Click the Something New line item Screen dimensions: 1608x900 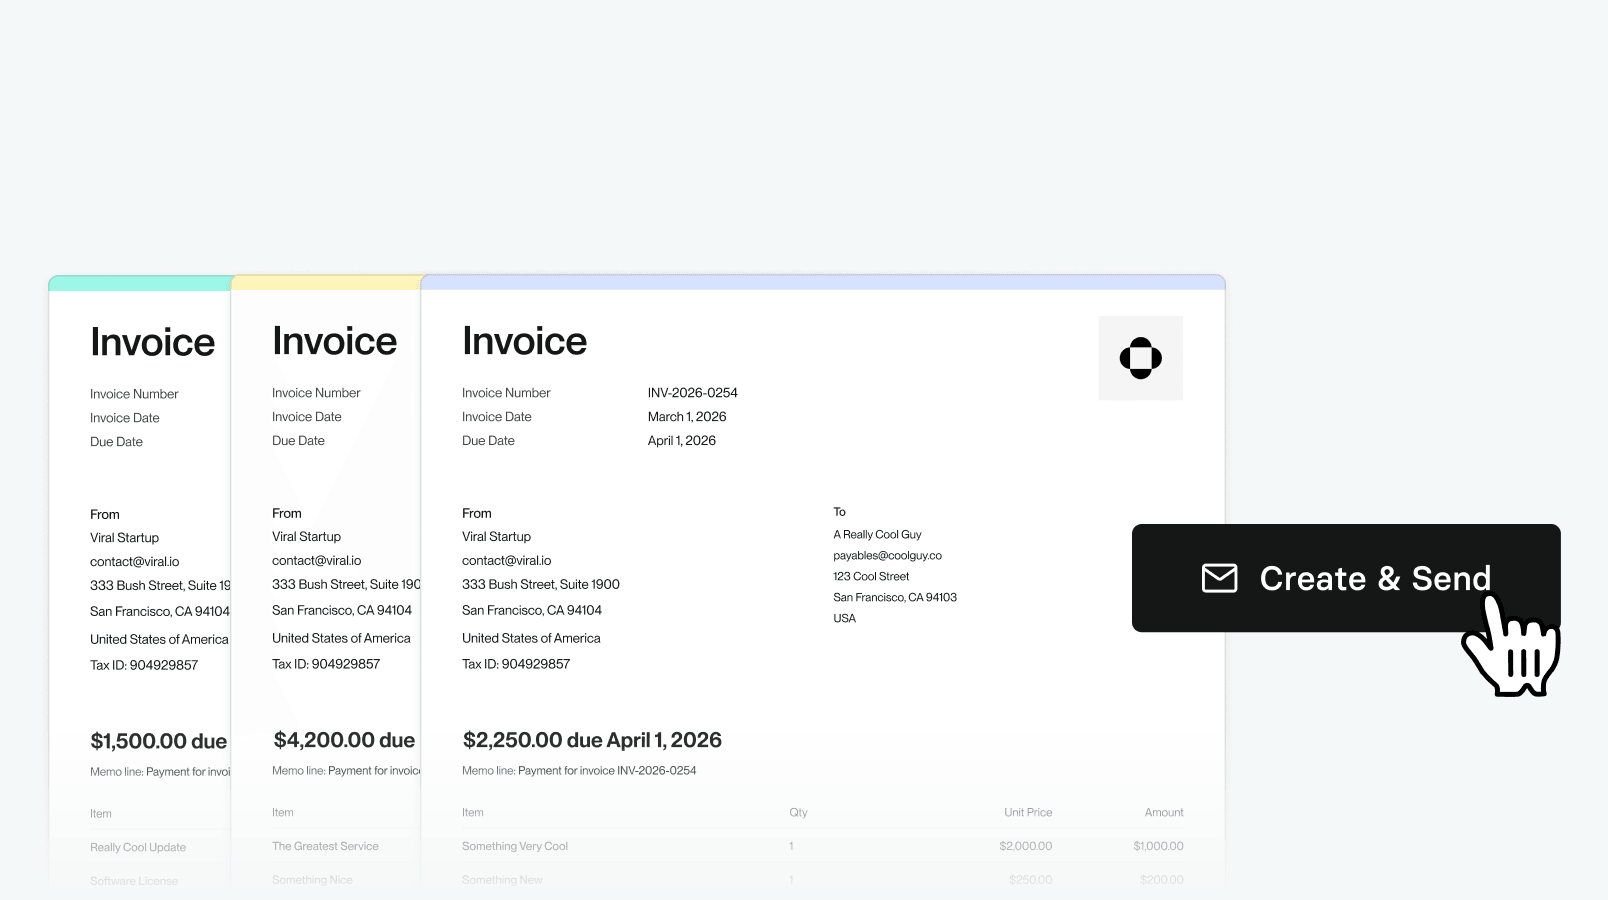click(x=502, y=880)
